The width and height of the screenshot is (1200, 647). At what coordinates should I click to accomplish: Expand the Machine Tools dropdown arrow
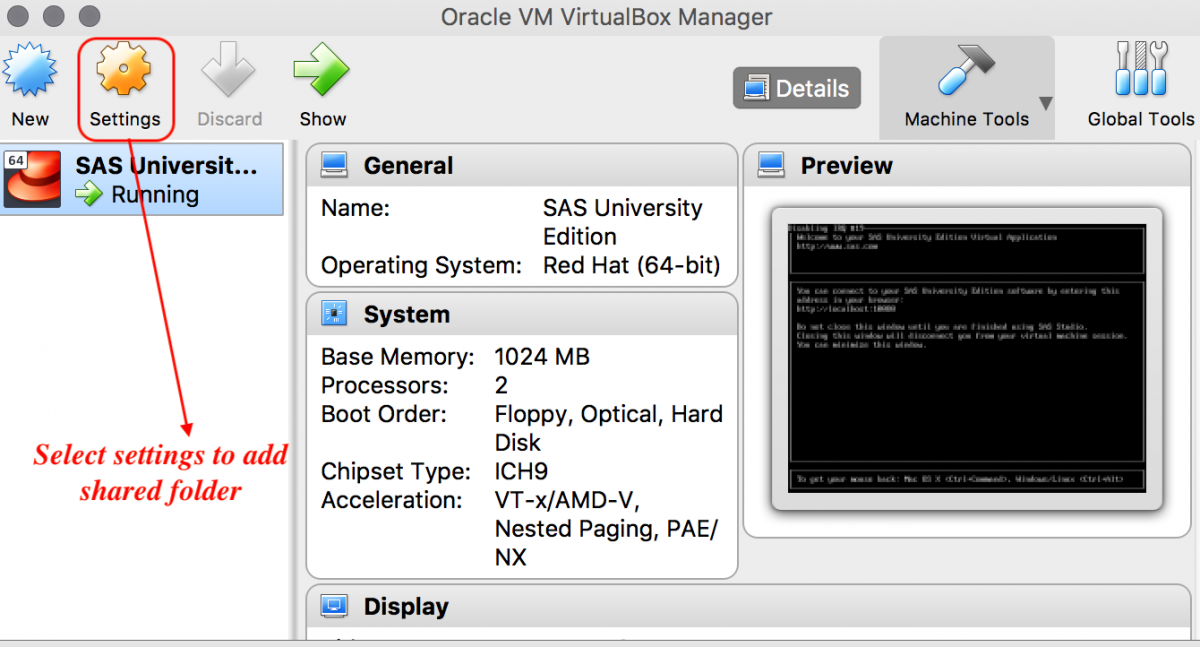pyautogui.click(x=1046, y=103)
